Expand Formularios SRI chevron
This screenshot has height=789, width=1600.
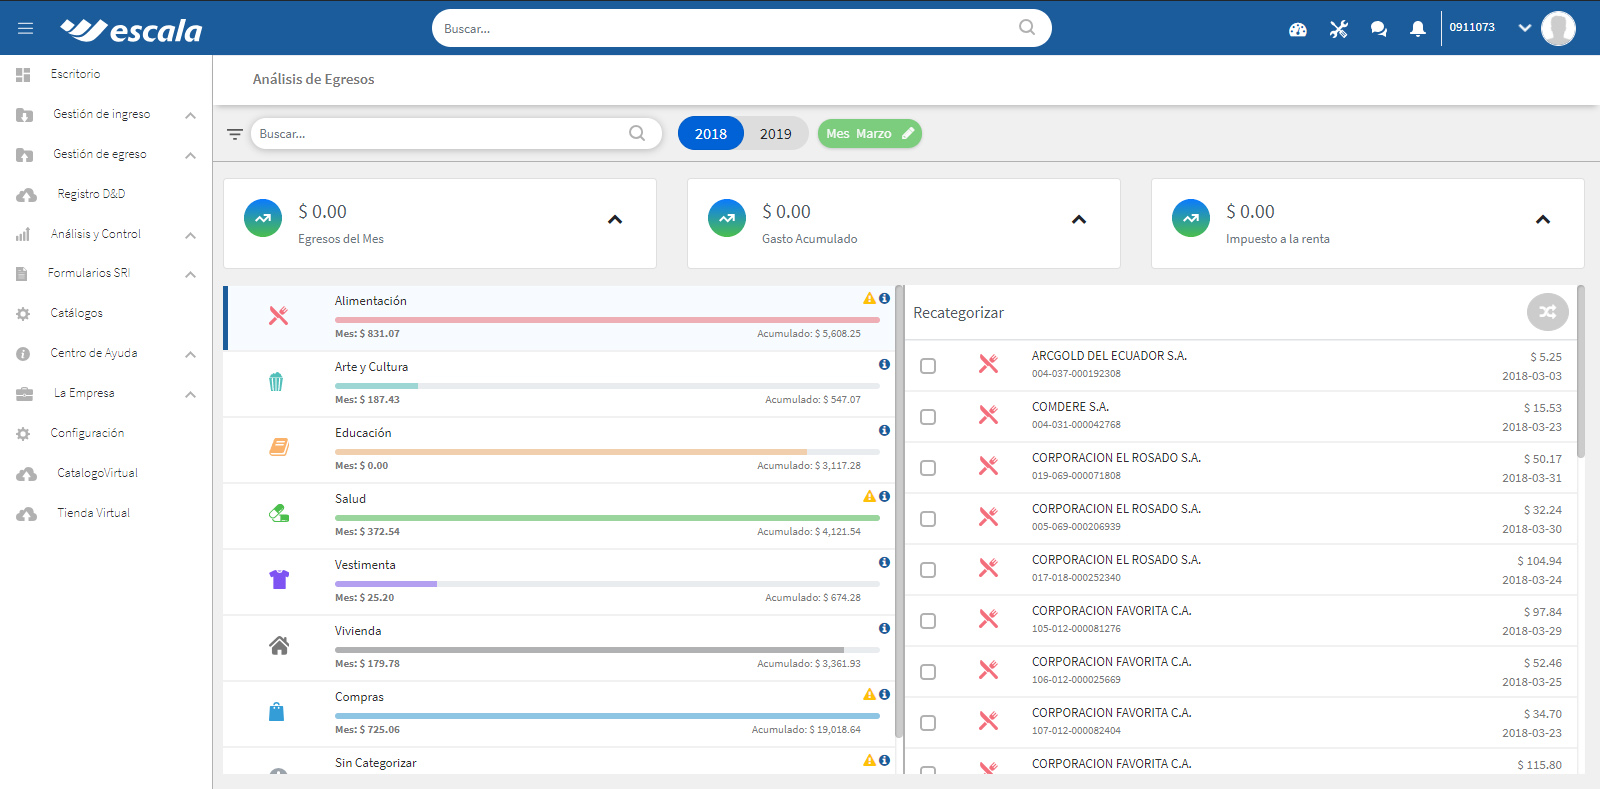(x=190, y=275)
